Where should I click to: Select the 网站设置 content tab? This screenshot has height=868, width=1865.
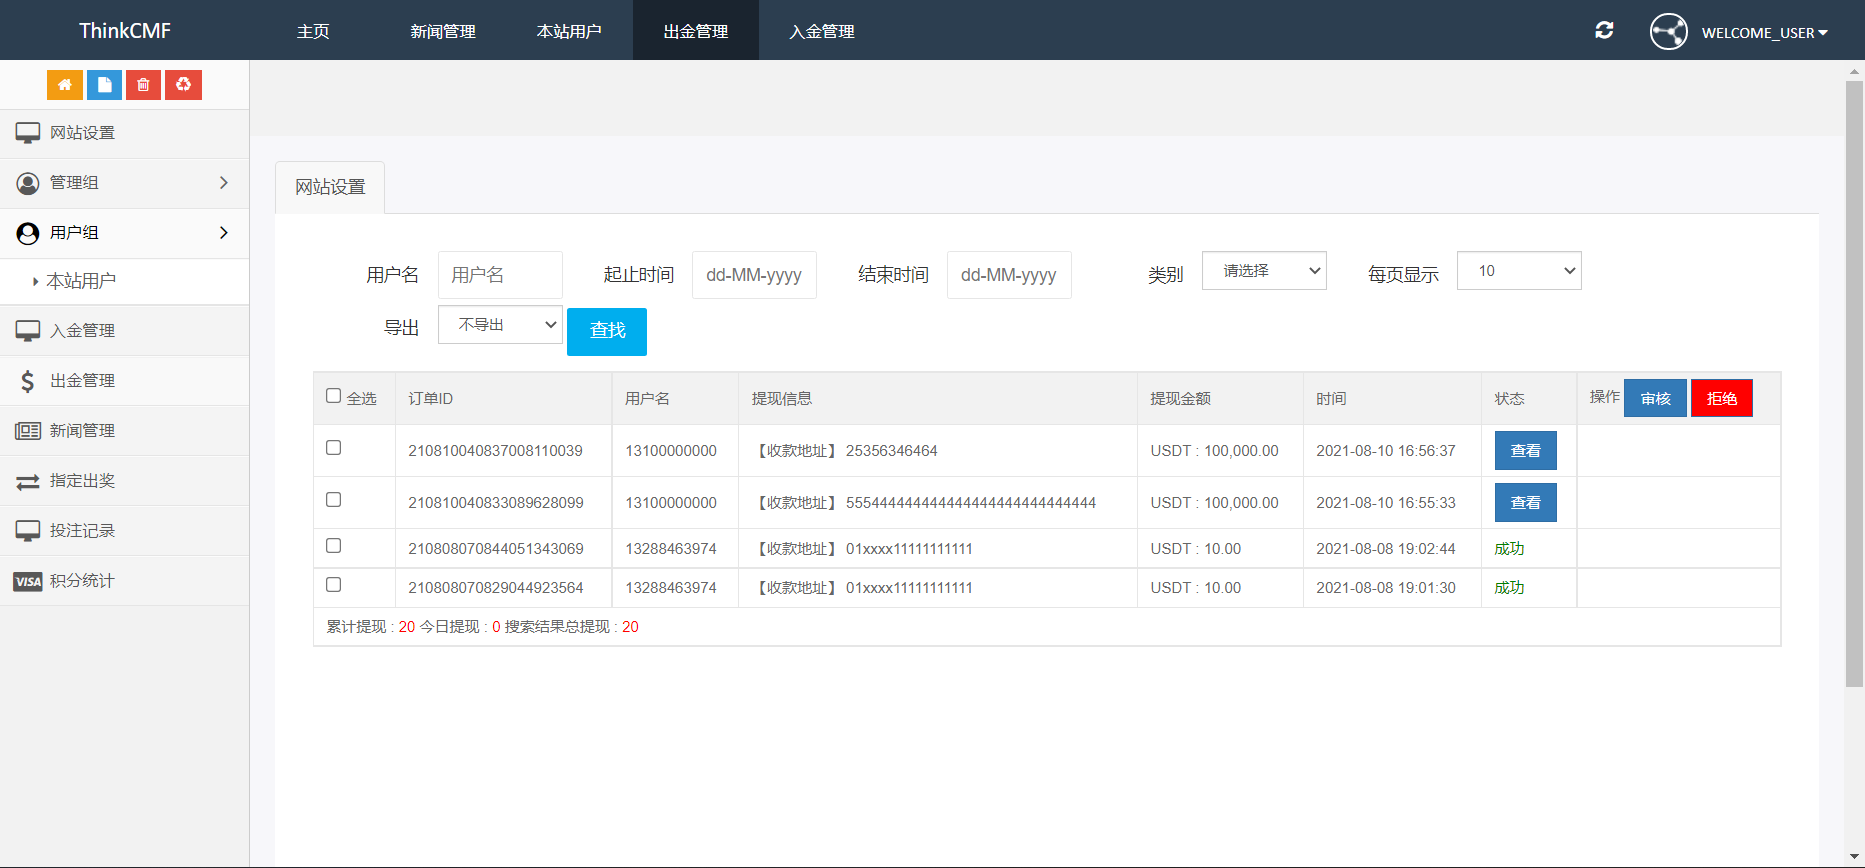330,187
